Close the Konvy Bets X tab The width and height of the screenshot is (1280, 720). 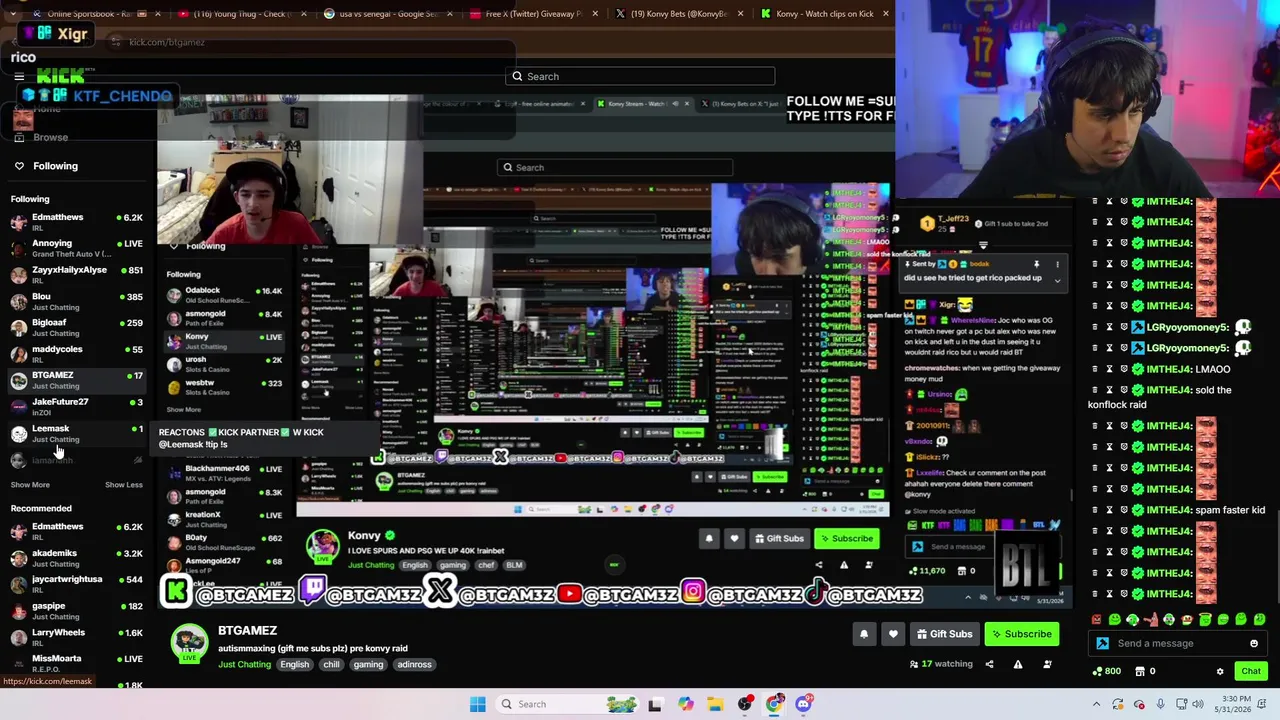tap(740, 14)
